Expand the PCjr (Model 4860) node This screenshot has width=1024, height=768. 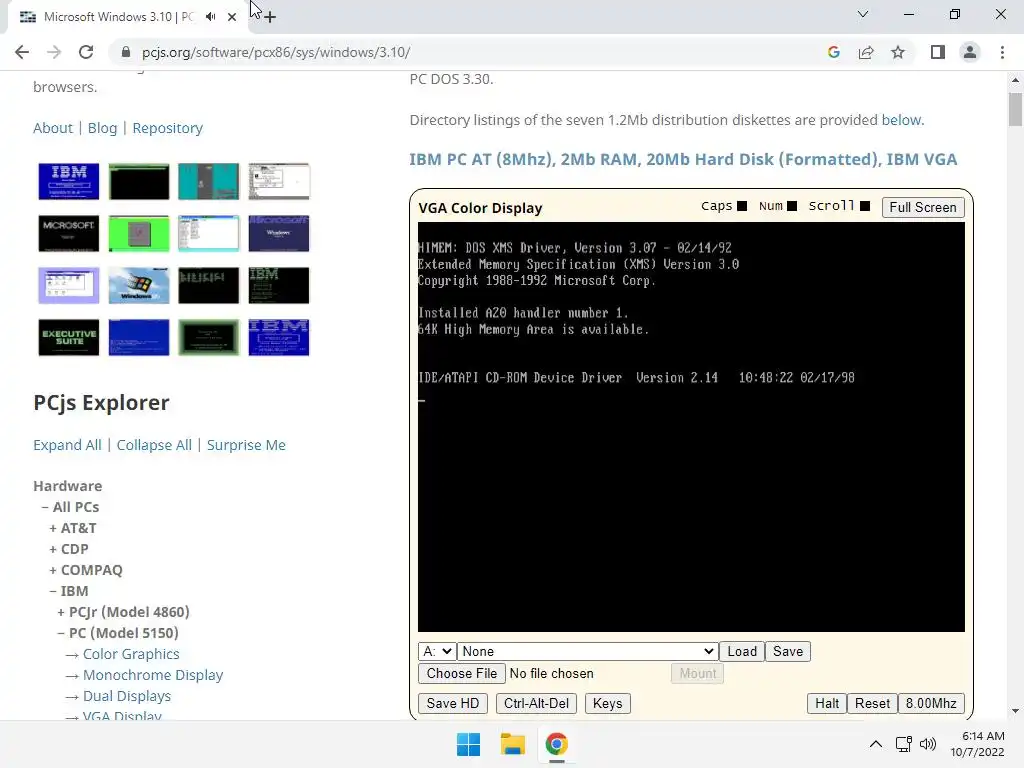click(x=123, y=612)
